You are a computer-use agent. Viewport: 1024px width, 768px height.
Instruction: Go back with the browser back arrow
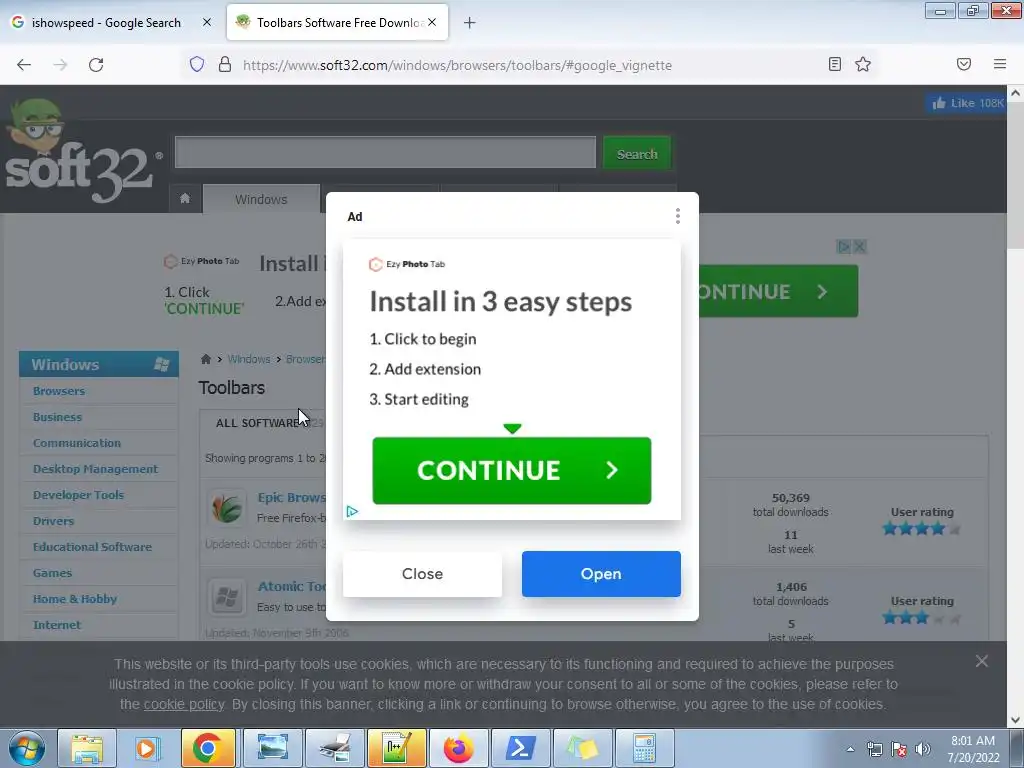[24, 65]
